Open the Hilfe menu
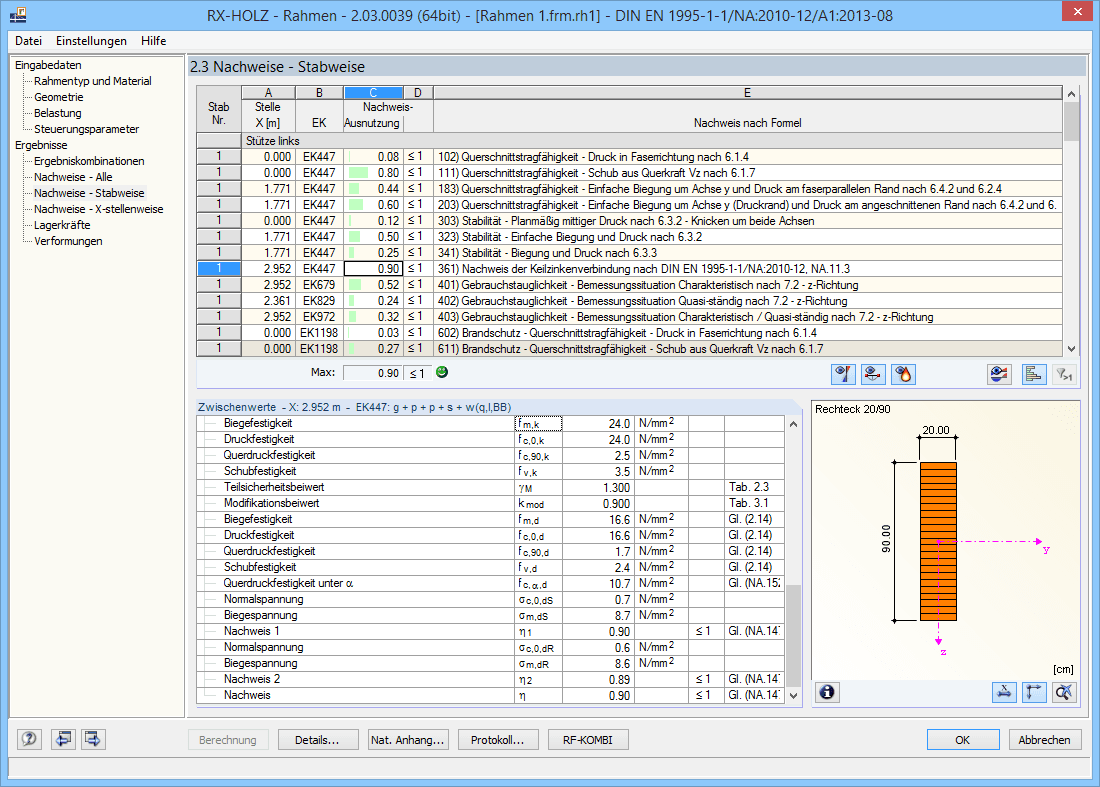This screenshot has height=787, width=1100. pyautogui.click(x=154, y=41)
